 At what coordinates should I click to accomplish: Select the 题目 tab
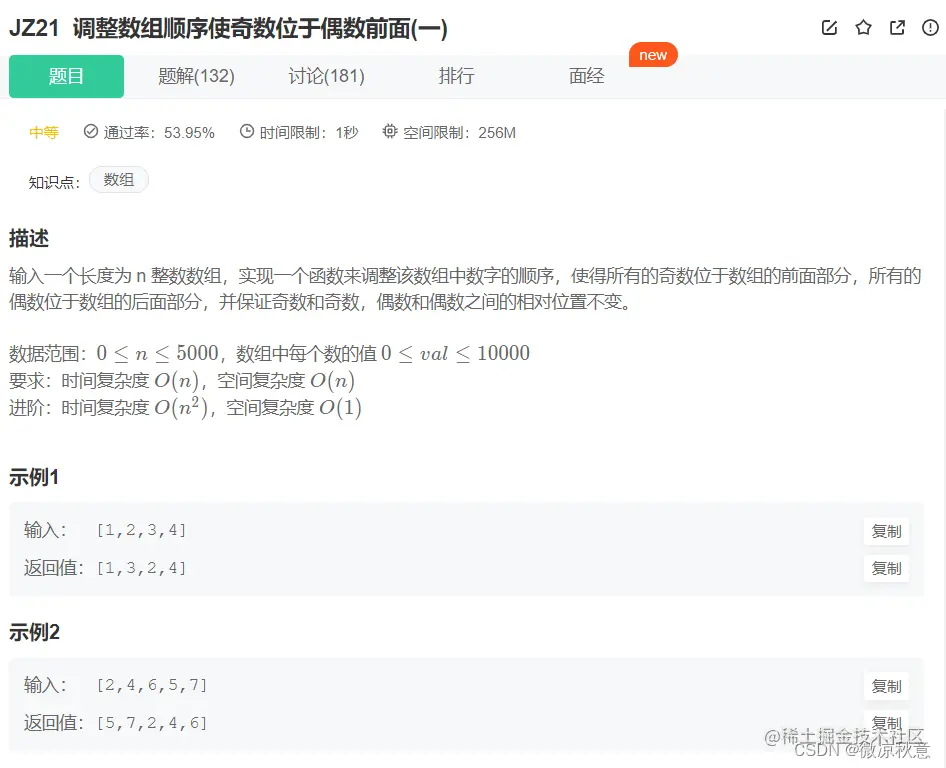click(x=66, y=76)
